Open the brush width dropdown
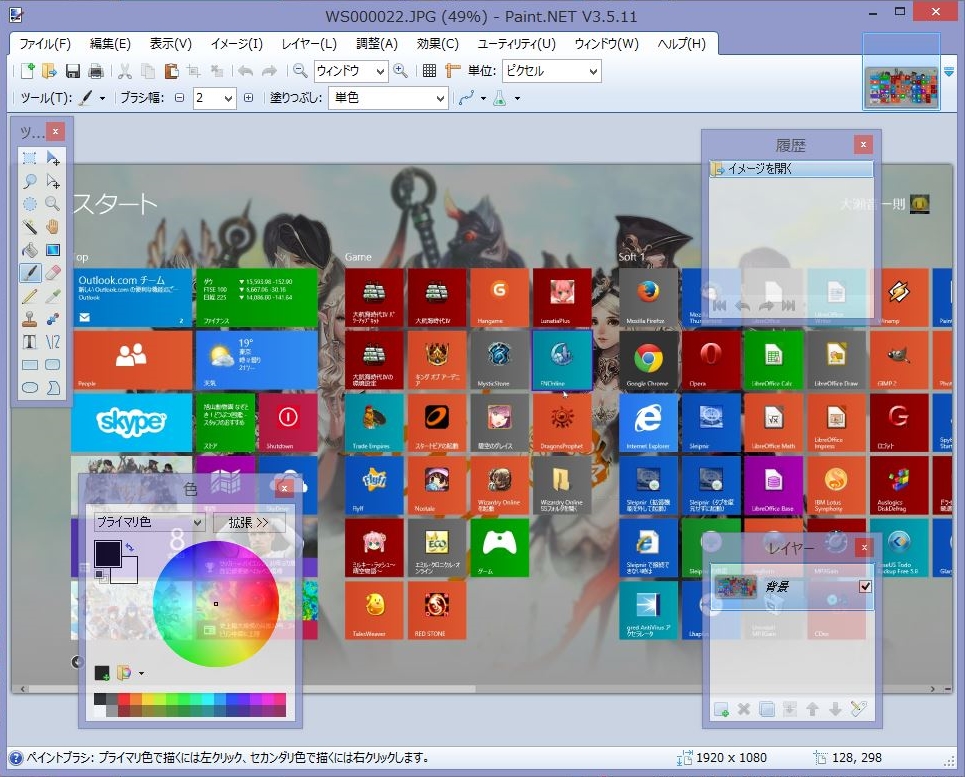 228,98
